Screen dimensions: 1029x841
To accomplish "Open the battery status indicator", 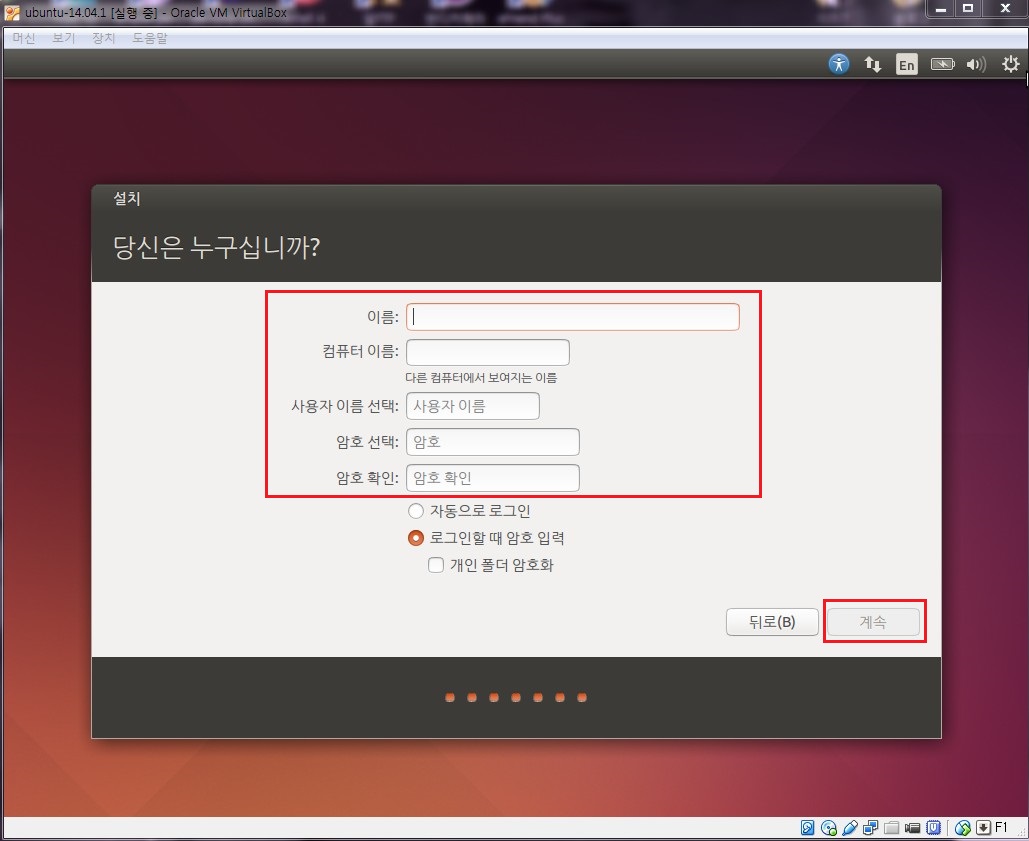I will click(941, 64).
